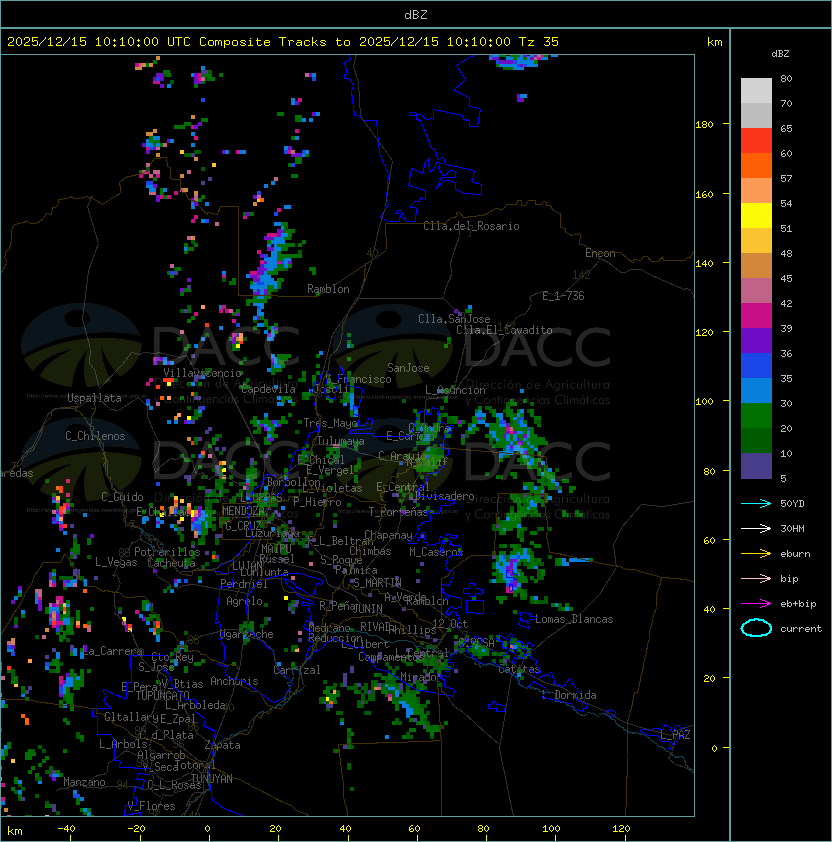
Task: Click the 'V_Flores' map label
Action: [x=151, y=806]
